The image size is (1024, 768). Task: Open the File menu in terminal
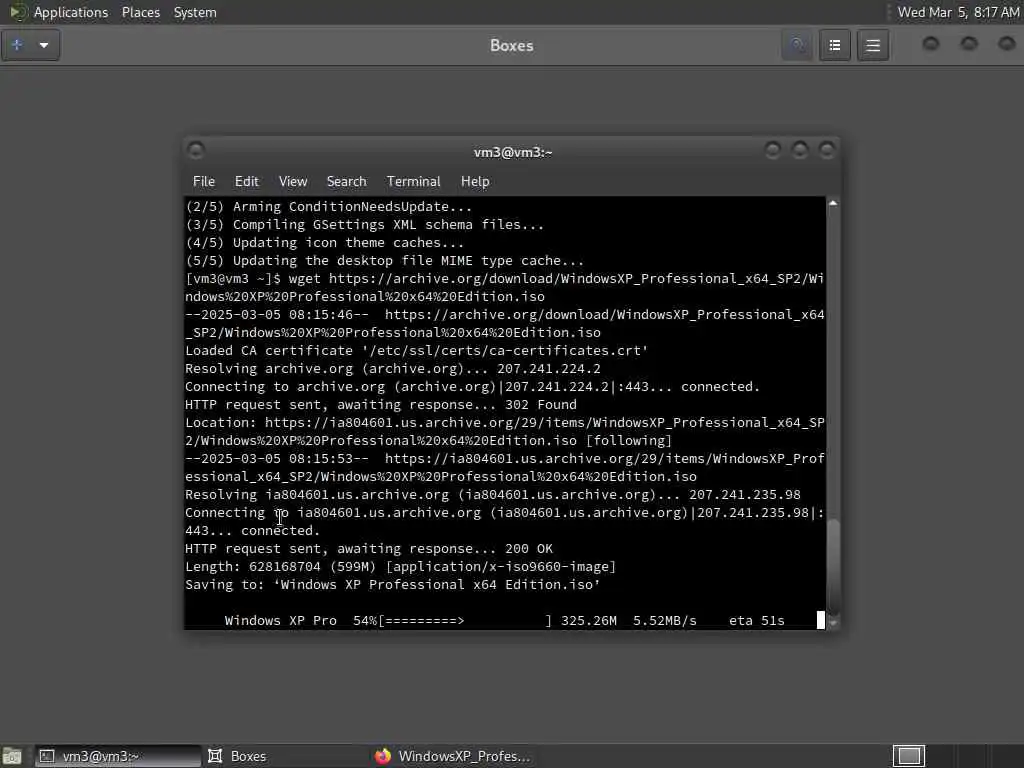pos(204,182)
